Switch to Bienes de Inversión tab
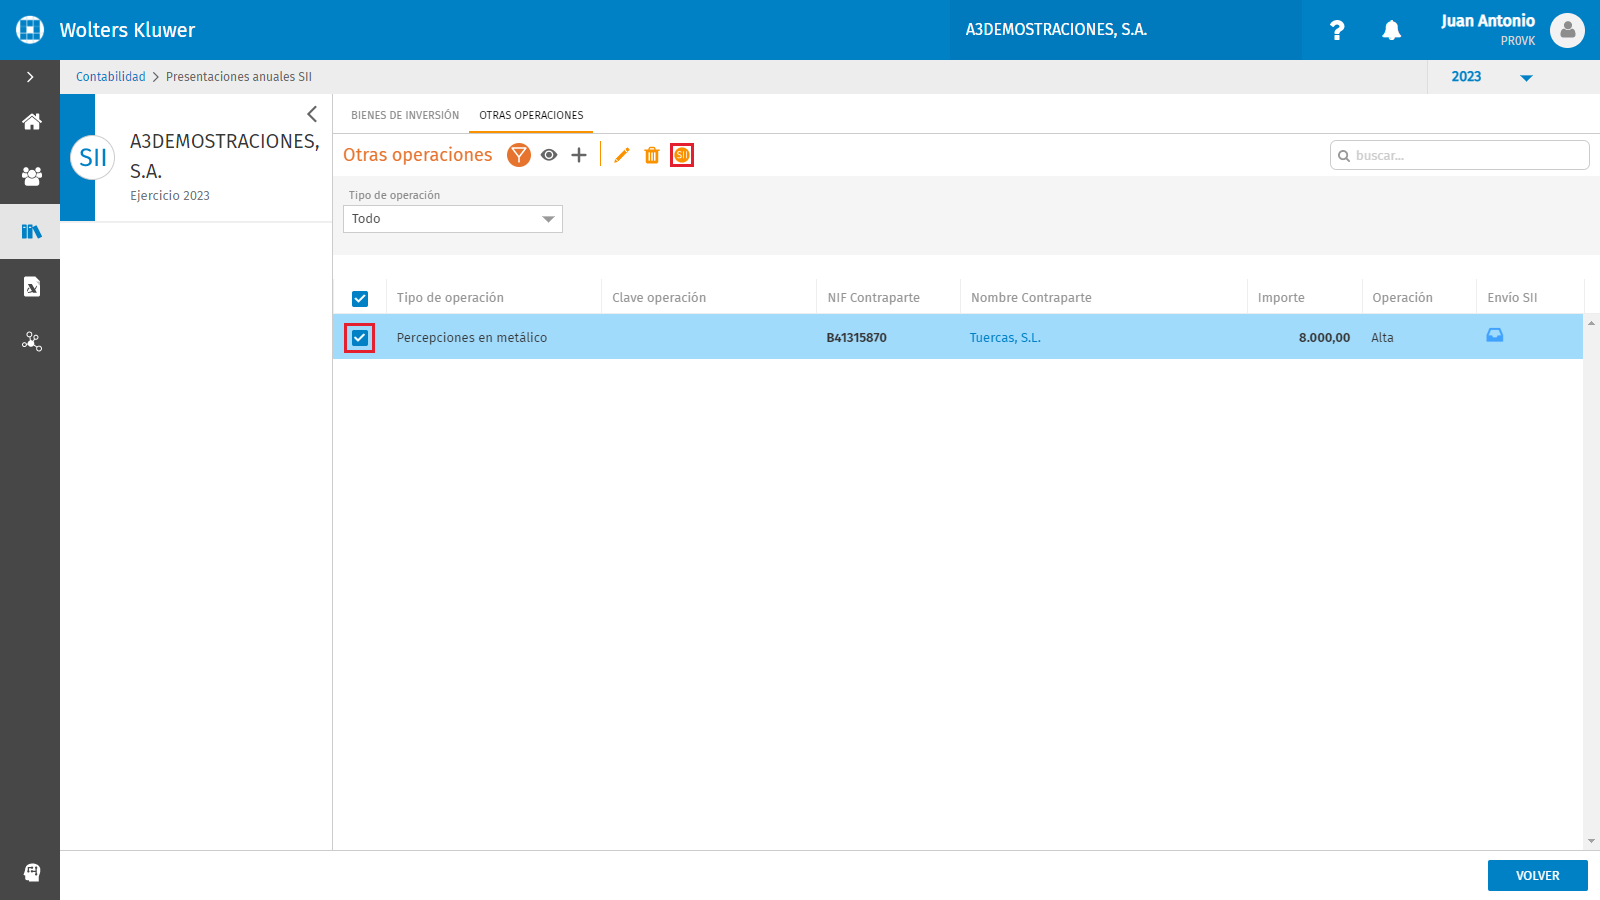 (405, 115)
